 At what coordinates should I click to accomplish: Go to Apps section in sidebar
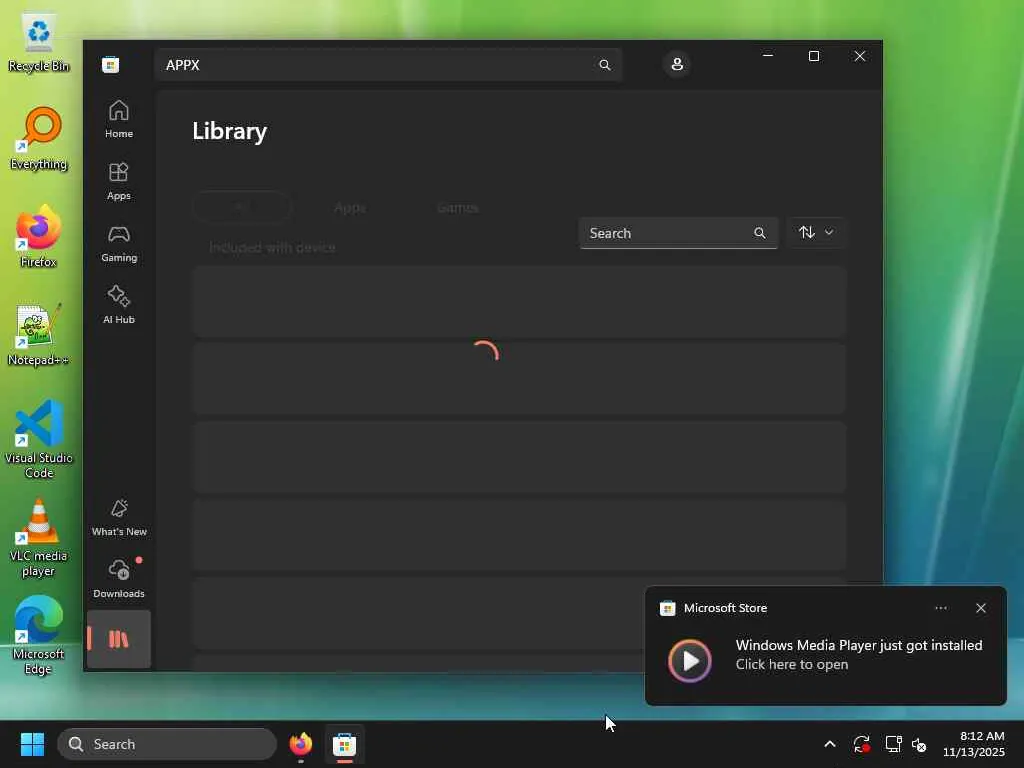click(x=119, y=182)
